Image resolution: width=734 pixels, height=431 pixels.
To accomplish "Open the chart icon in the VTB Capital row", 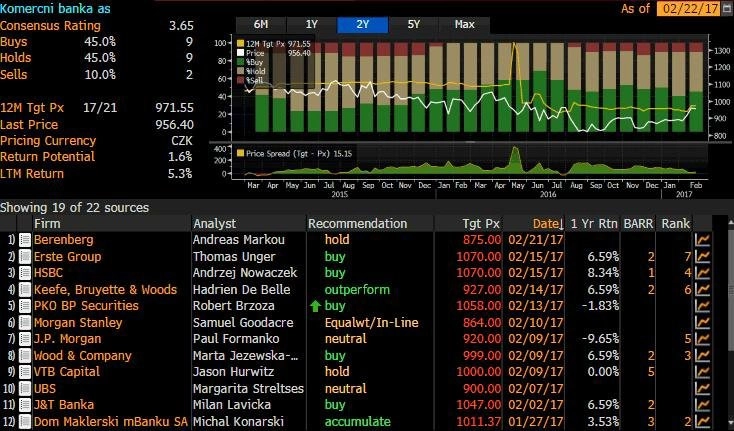I will [703, 372].
